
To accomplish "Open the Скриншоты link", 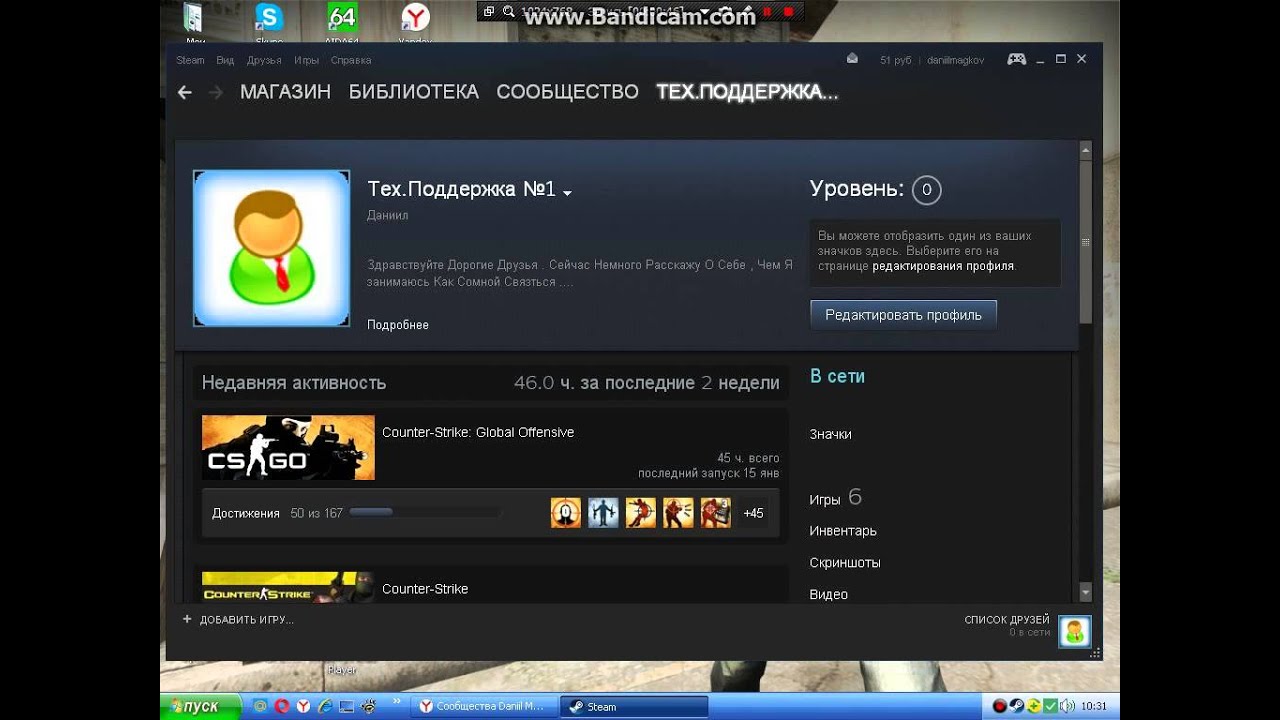I will tap(845, 563).
